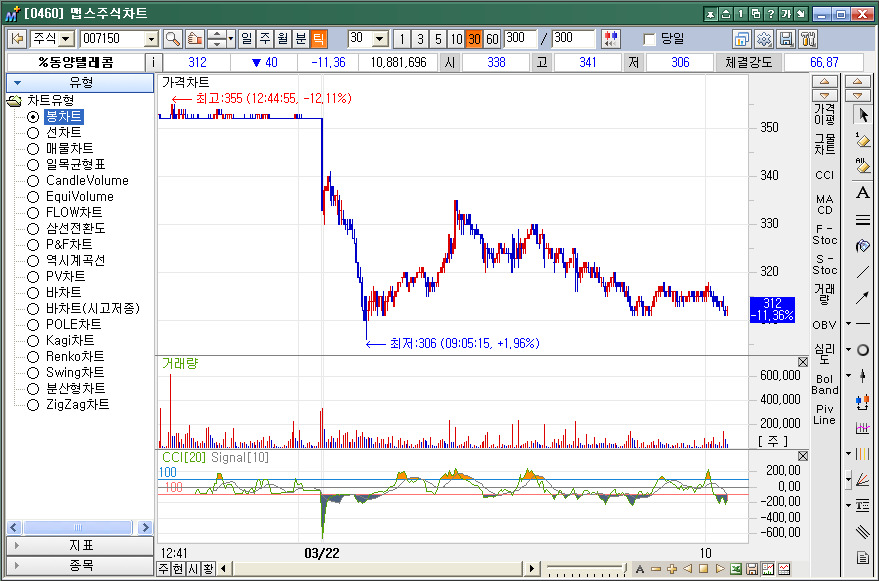The width and height of the screenshot is (879, 581).
Task: Close the 거래량 volume pane
Action: coord(803,362)
